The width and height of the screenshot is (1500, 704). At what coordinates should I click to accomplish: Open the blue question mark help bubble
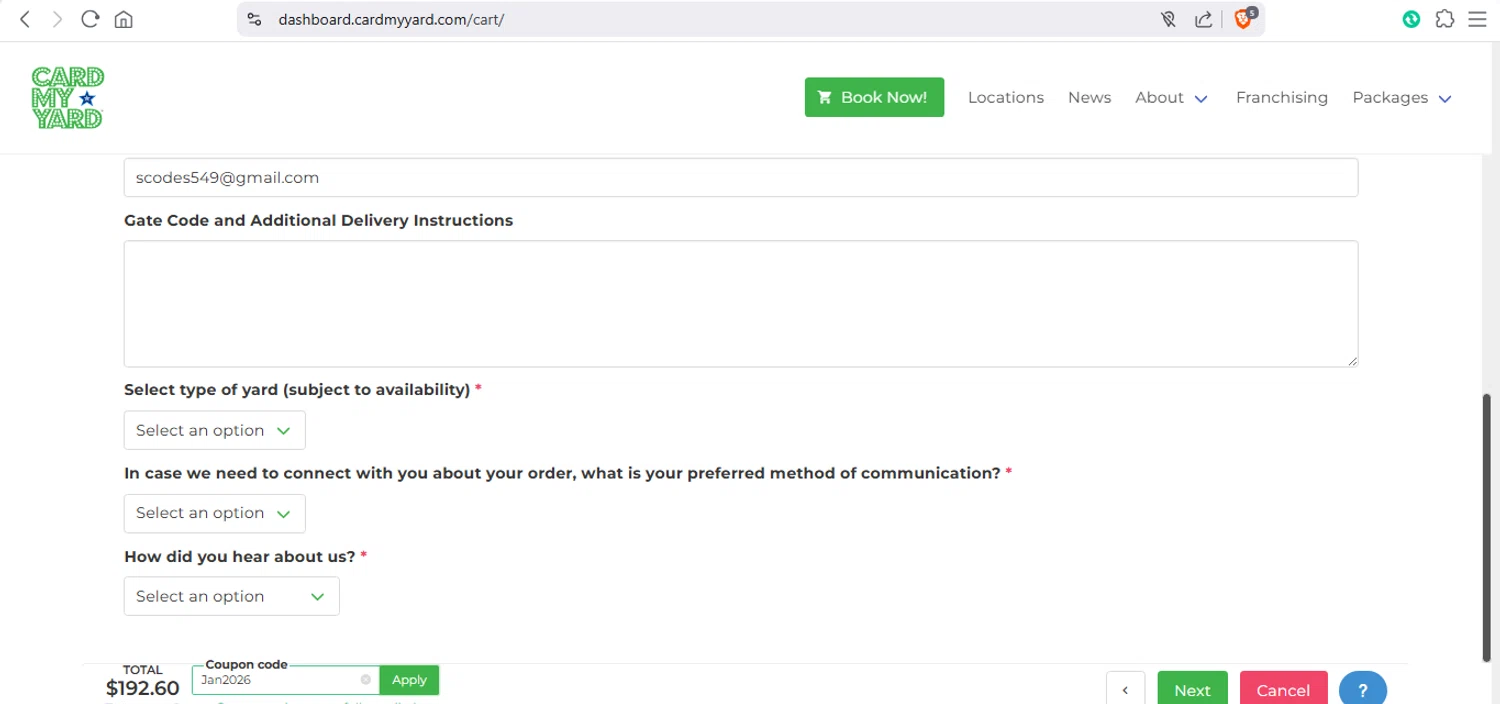pyautogui.click(x=1362, y=690)
